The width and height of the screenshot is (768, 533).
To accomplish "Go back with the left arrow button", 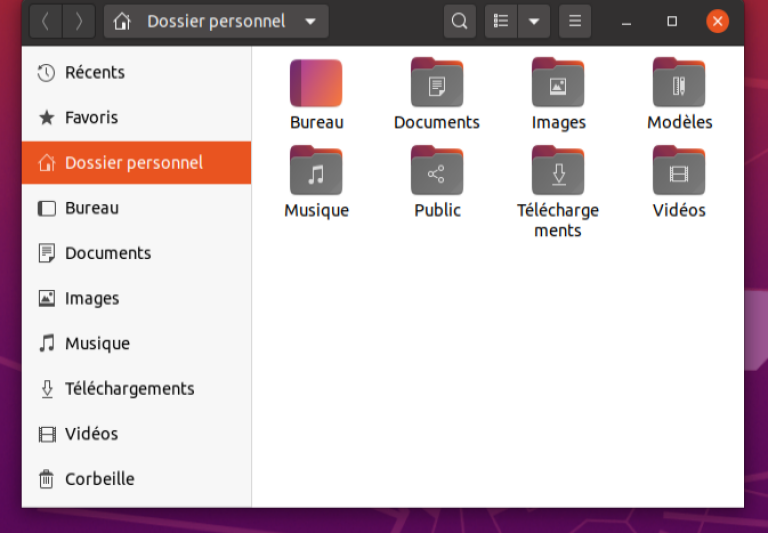I will pos(46,21).
